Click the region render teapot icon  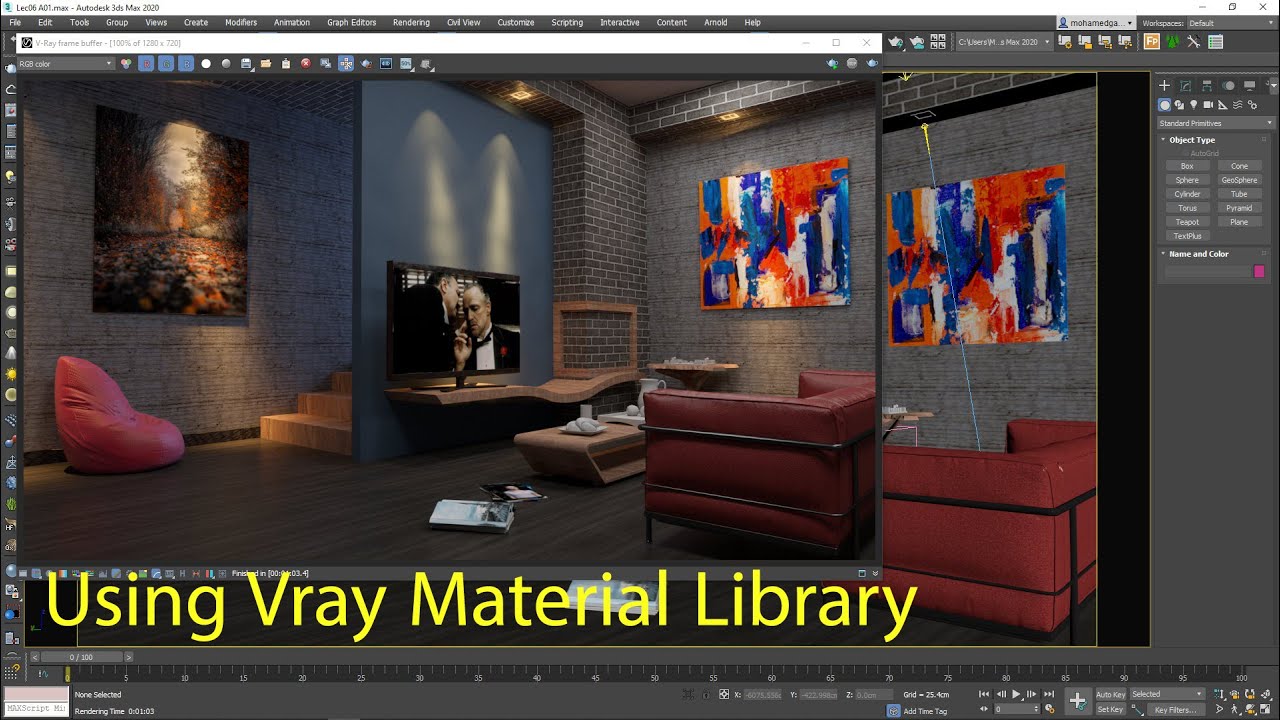[x=366, y=64]
